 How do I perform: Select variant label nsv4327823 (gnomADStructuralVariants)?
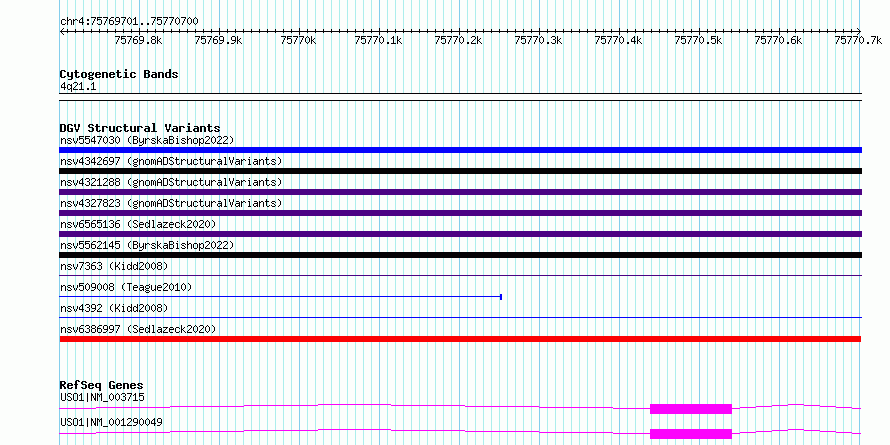pos(171,203)
